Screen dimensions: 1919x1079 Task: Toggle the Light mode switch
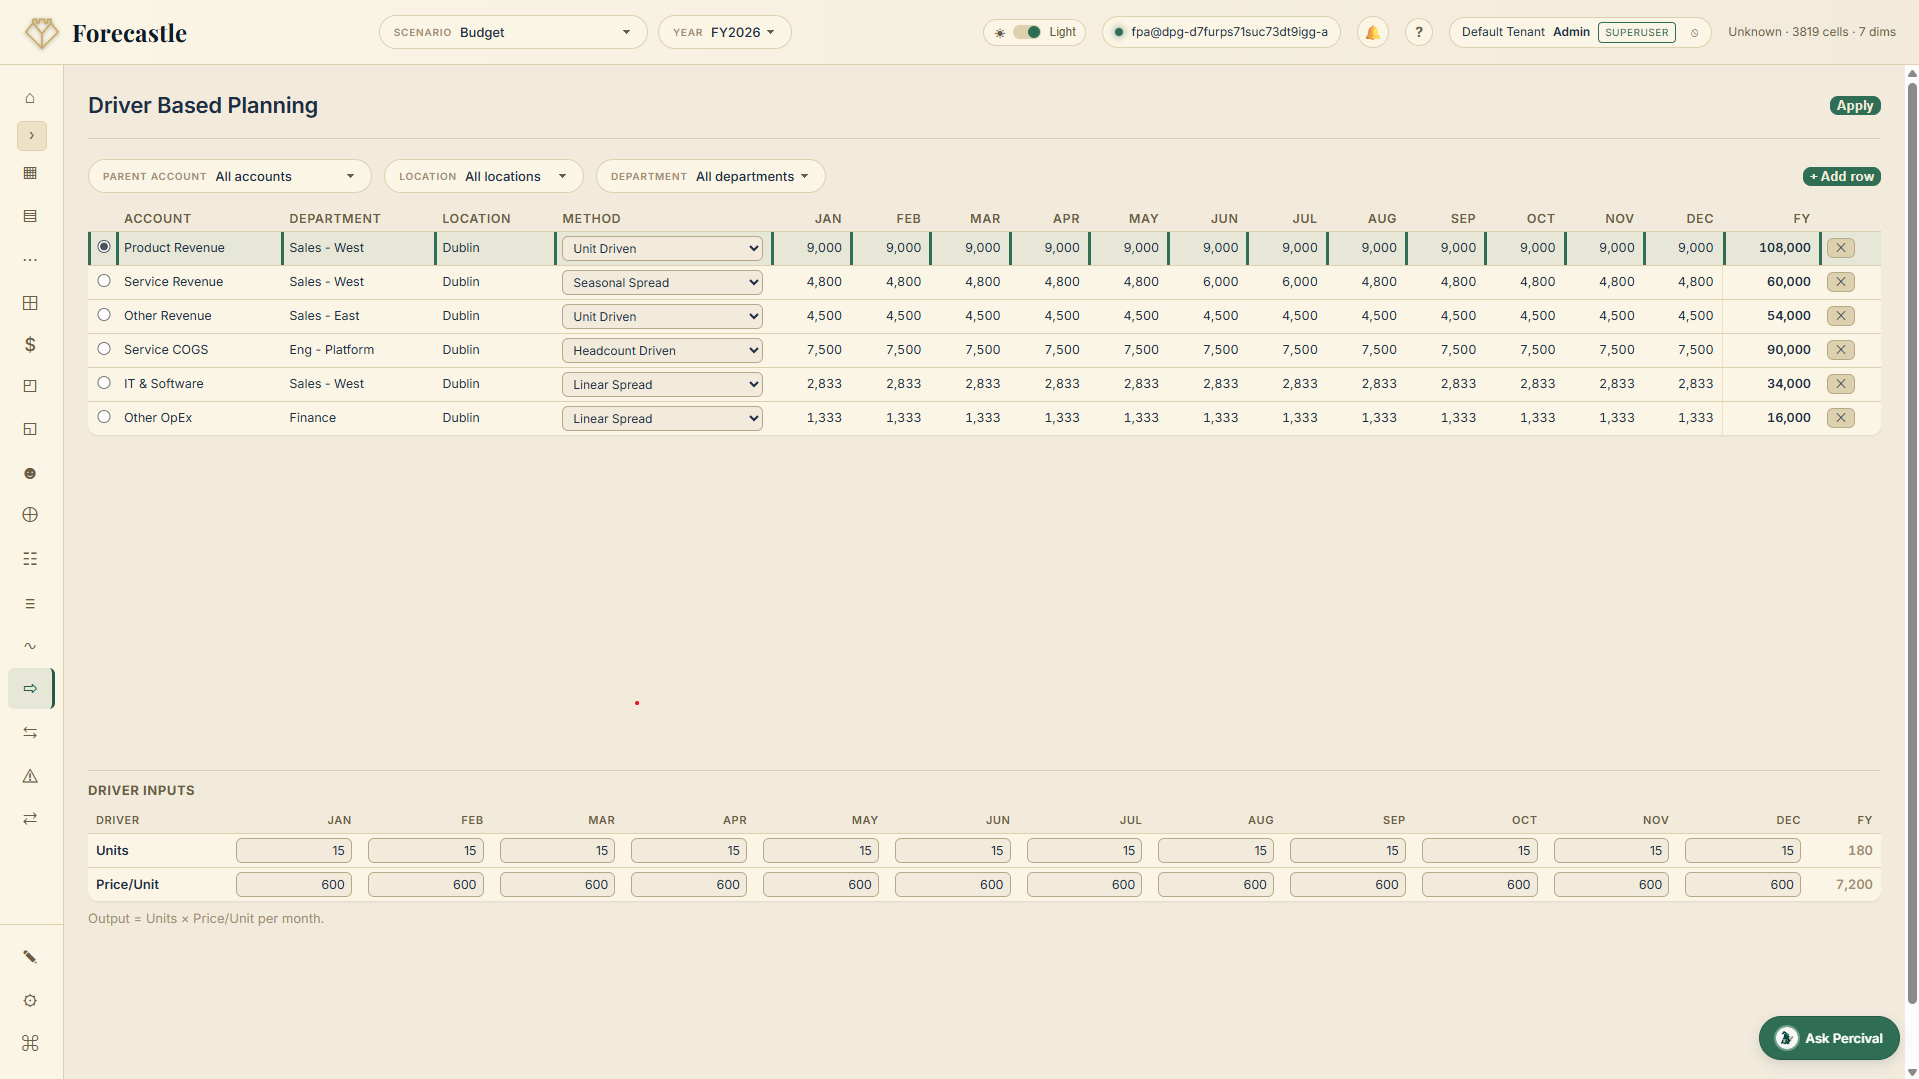tap(1027, 32)
